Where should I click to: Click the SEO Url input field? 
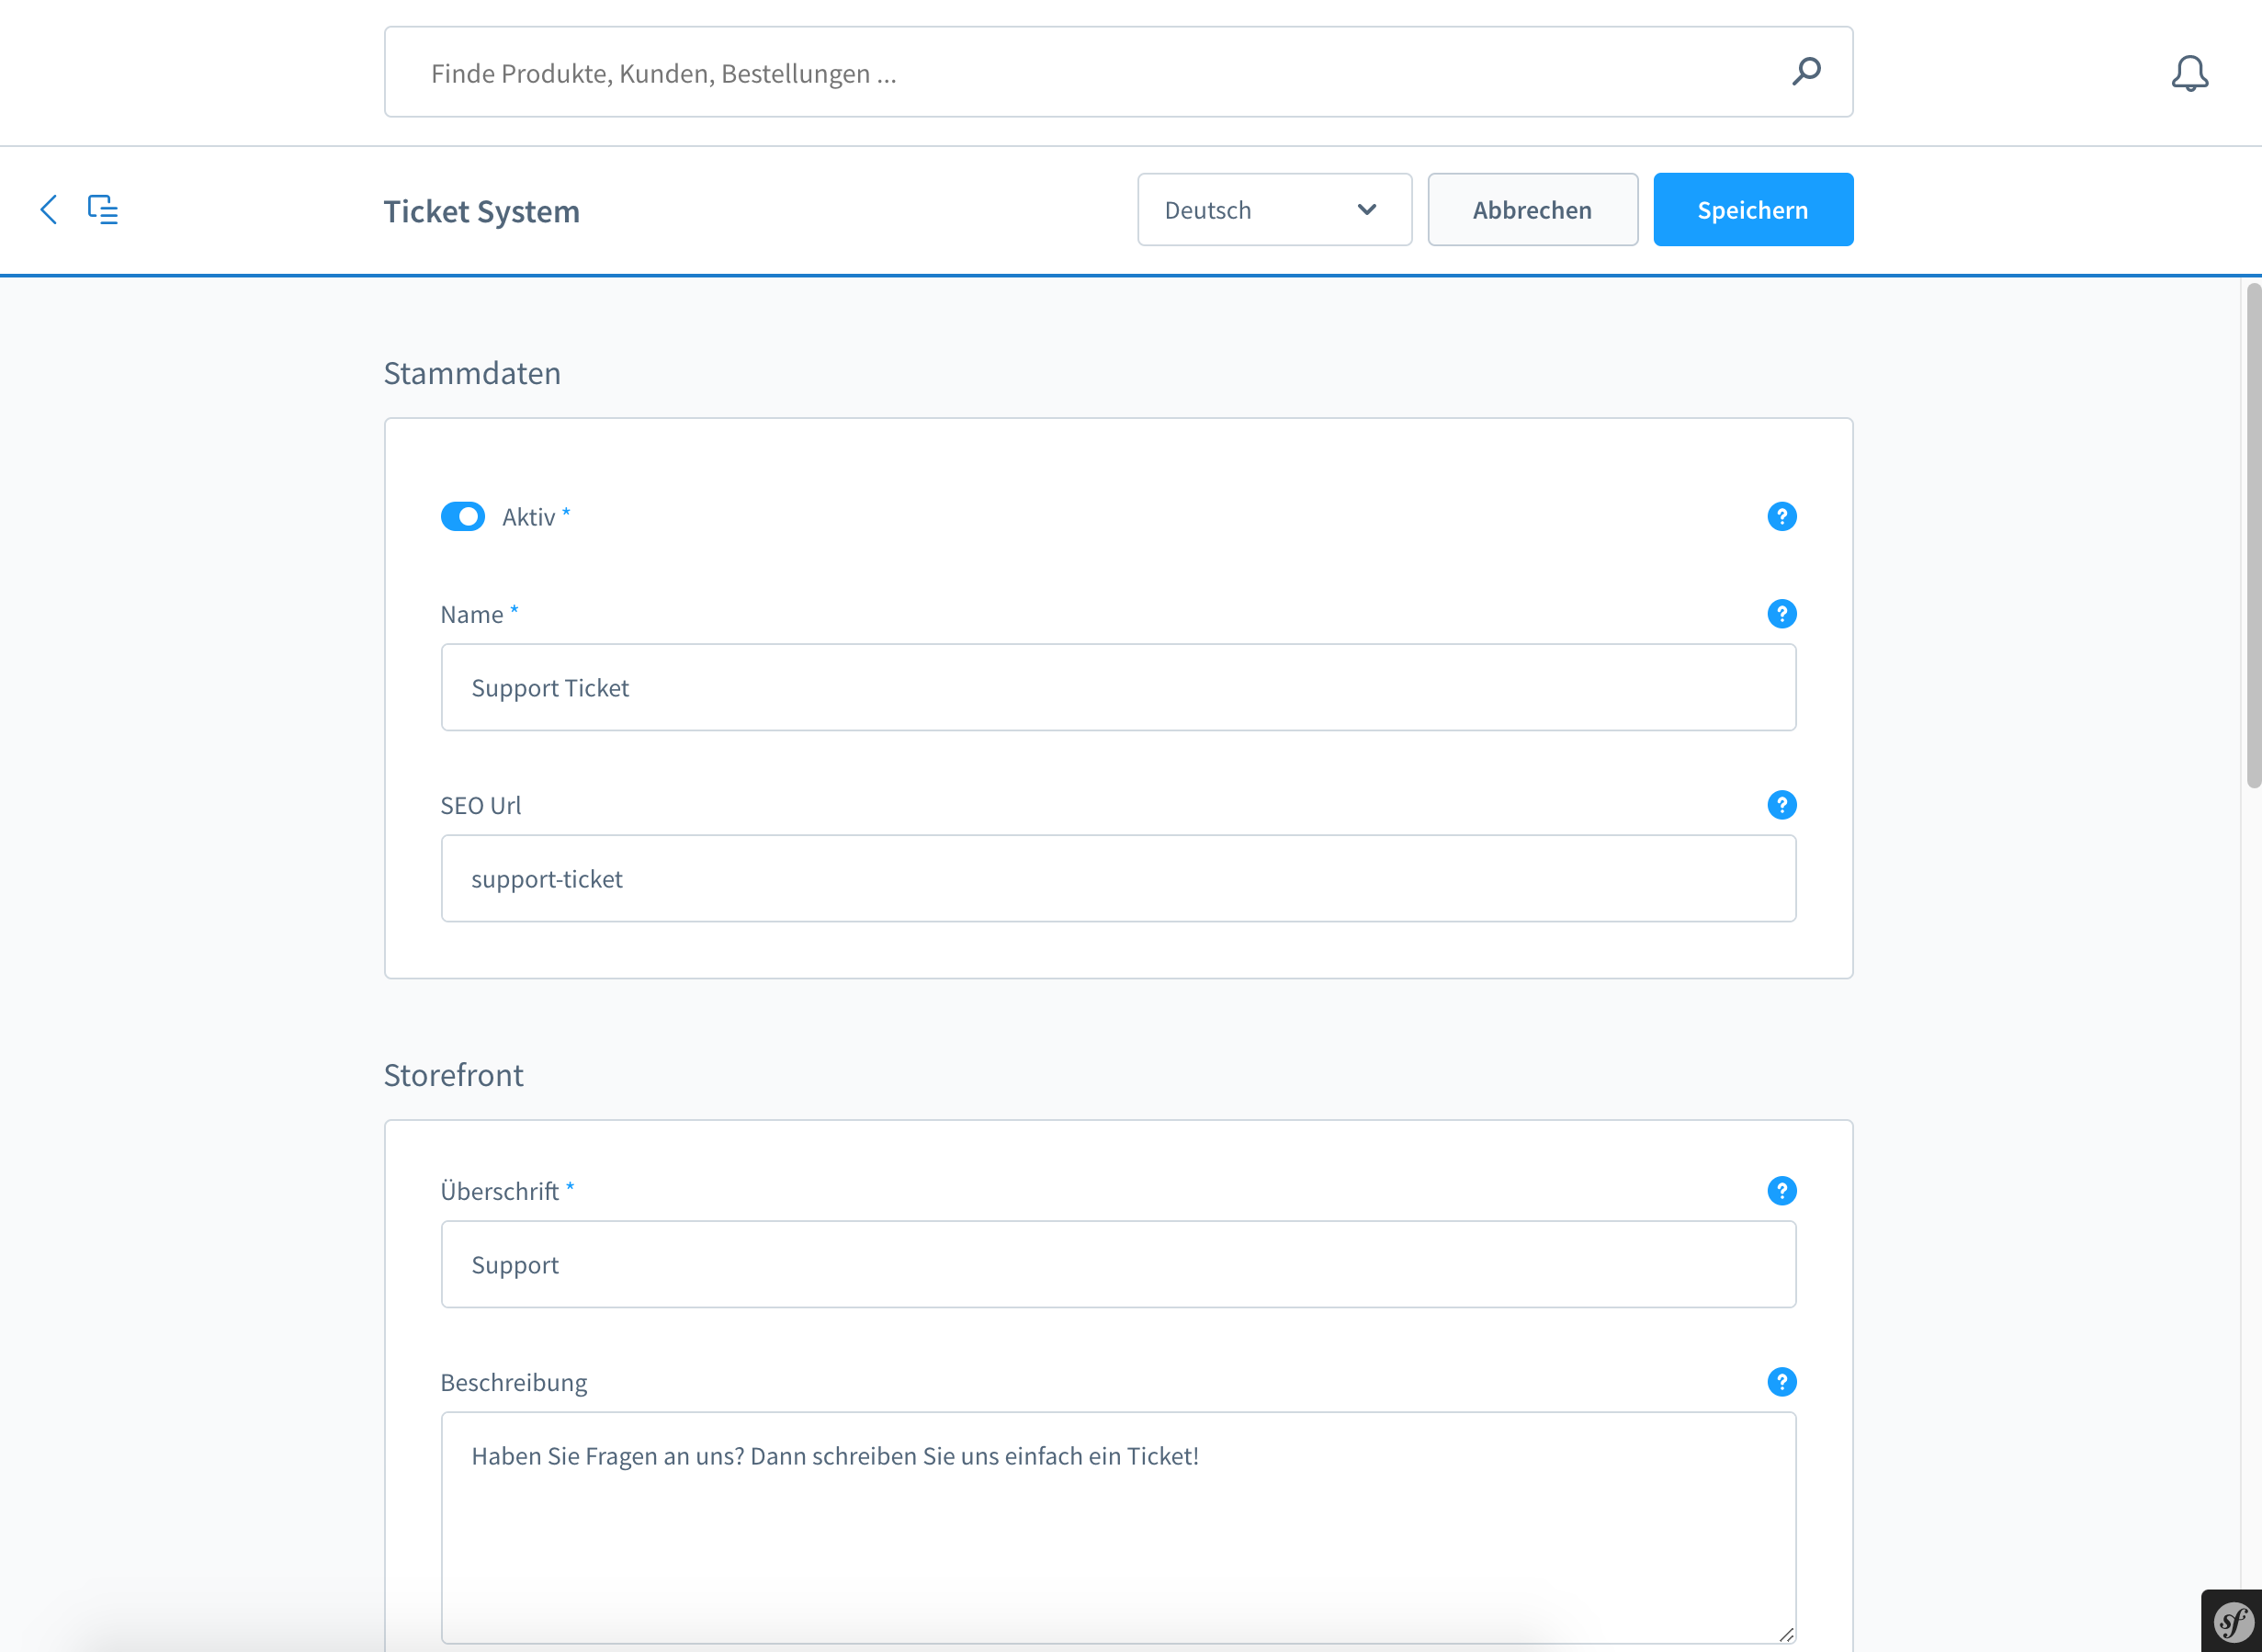1119,877
